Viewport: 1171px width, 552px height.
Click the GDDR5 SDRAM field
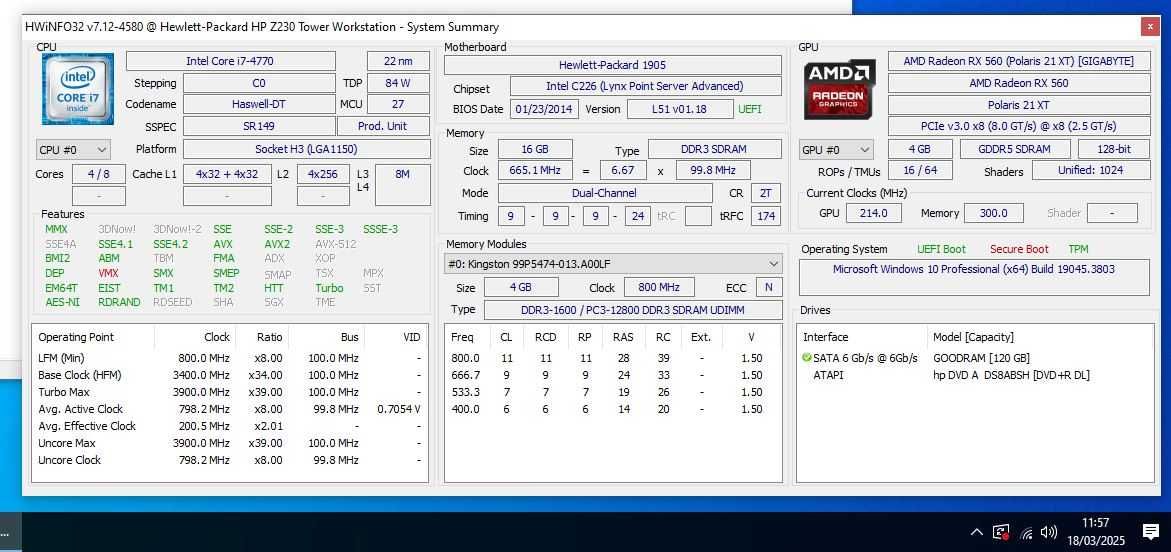coord(1014,149)
